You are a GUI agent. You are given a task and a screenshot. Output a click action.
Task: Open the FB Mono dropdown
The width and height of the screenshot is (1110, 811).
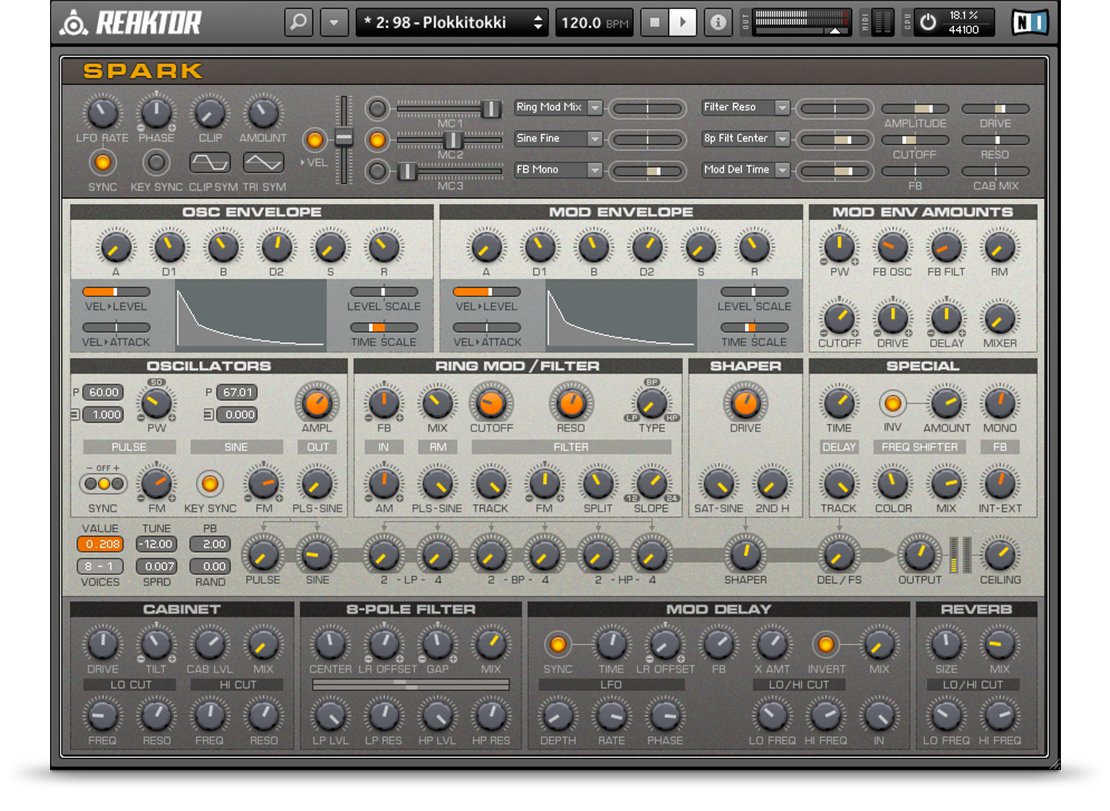pyautogui.click(x=559, y=170)
